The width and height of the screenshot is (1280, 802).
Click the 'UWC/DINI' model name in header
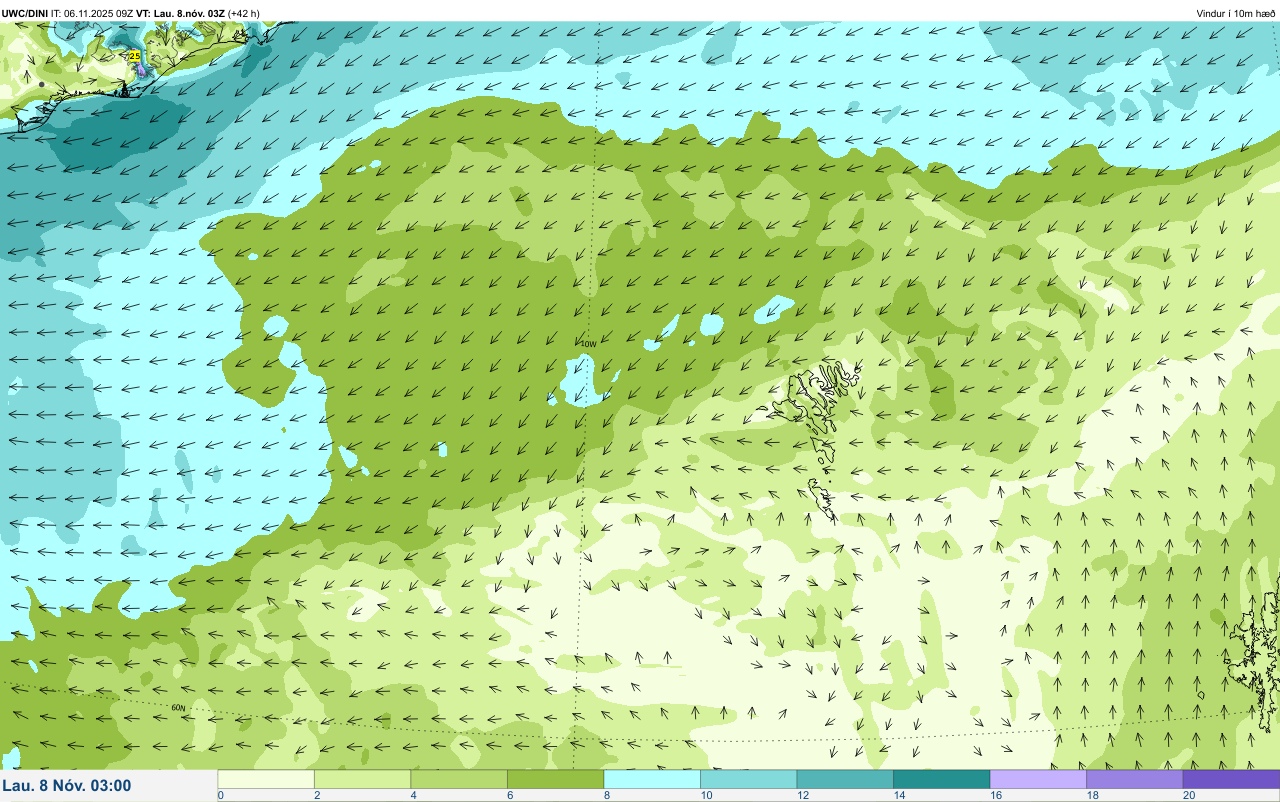click(x=25, y=13)
